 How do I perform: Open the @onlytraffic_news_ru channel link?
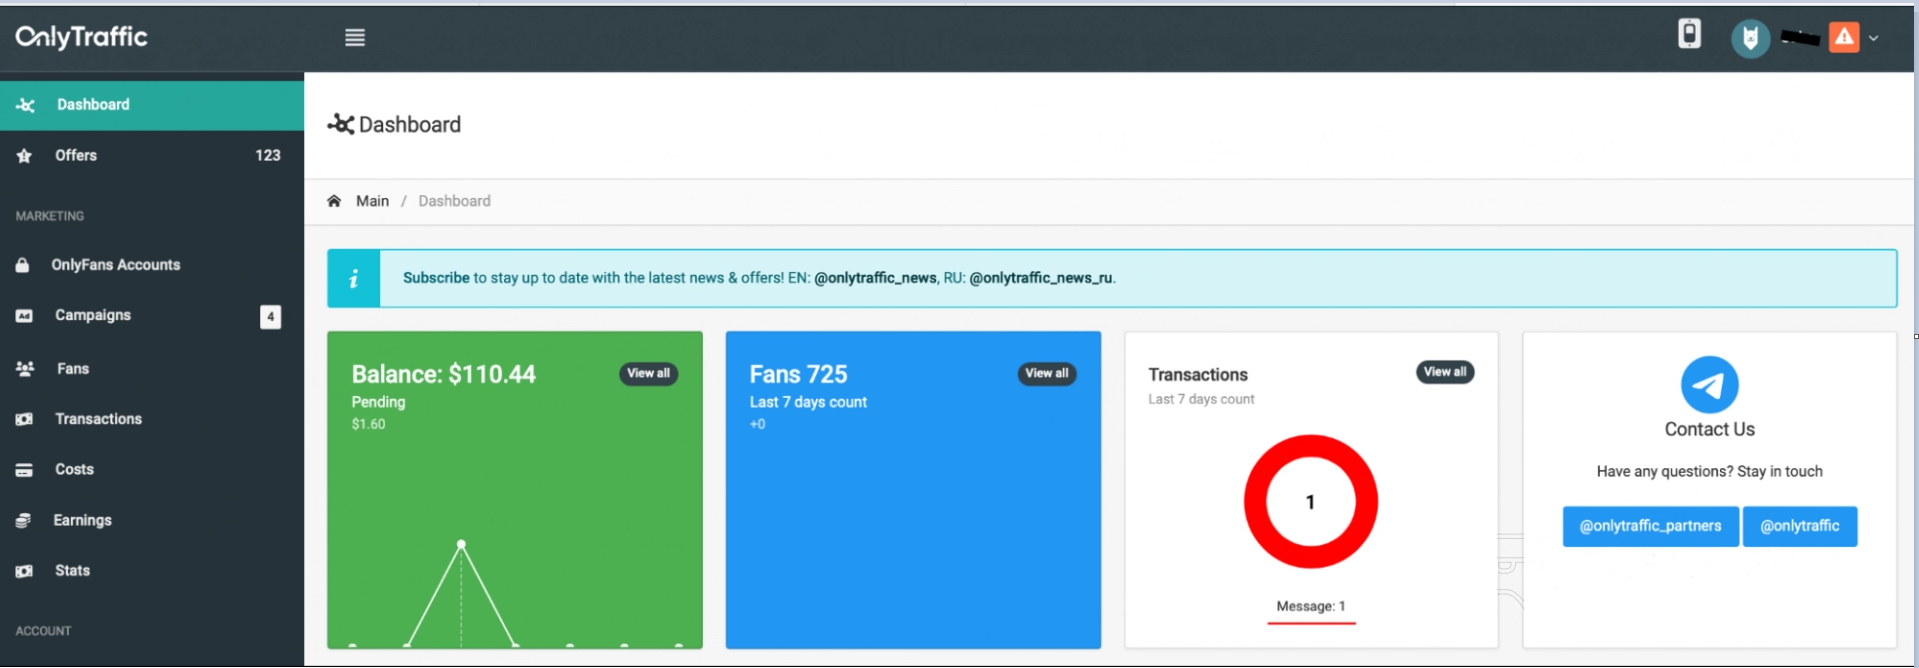pyautogui.click(x=1041, y=278)
